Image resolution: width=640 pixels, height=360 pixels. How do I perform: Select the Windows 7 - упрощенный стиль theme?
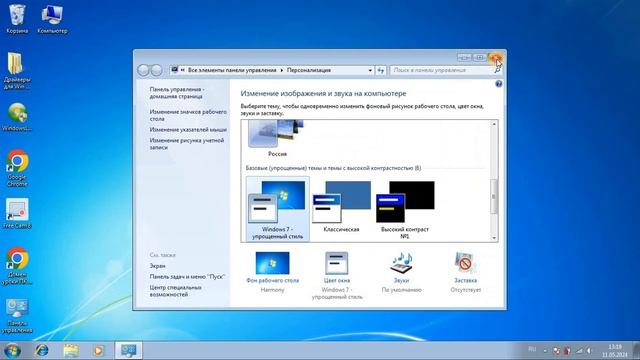point(278,209)
